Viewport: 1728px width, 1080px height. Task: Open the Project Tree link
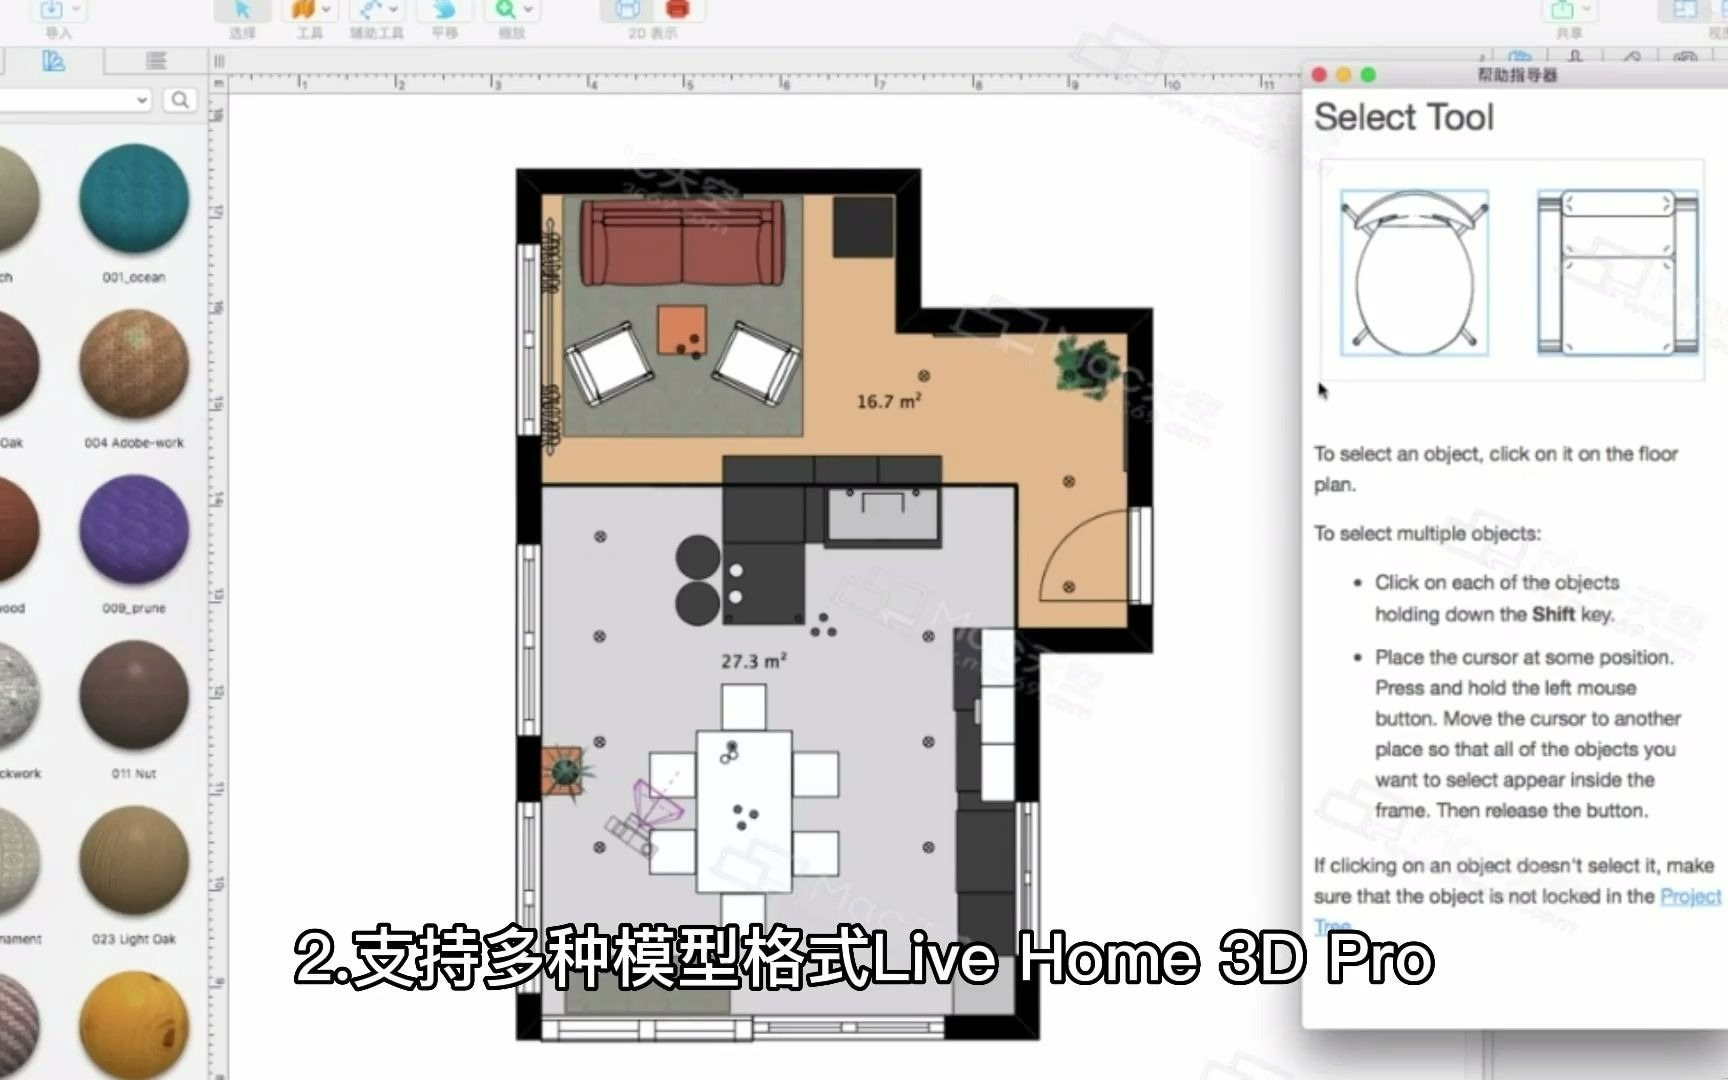click(x=1690, y=896)
